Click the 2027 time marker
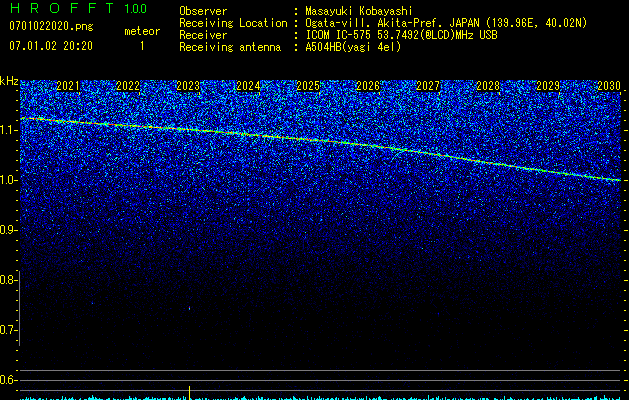Screen dimensions: 629x400 tap(428, 86)
